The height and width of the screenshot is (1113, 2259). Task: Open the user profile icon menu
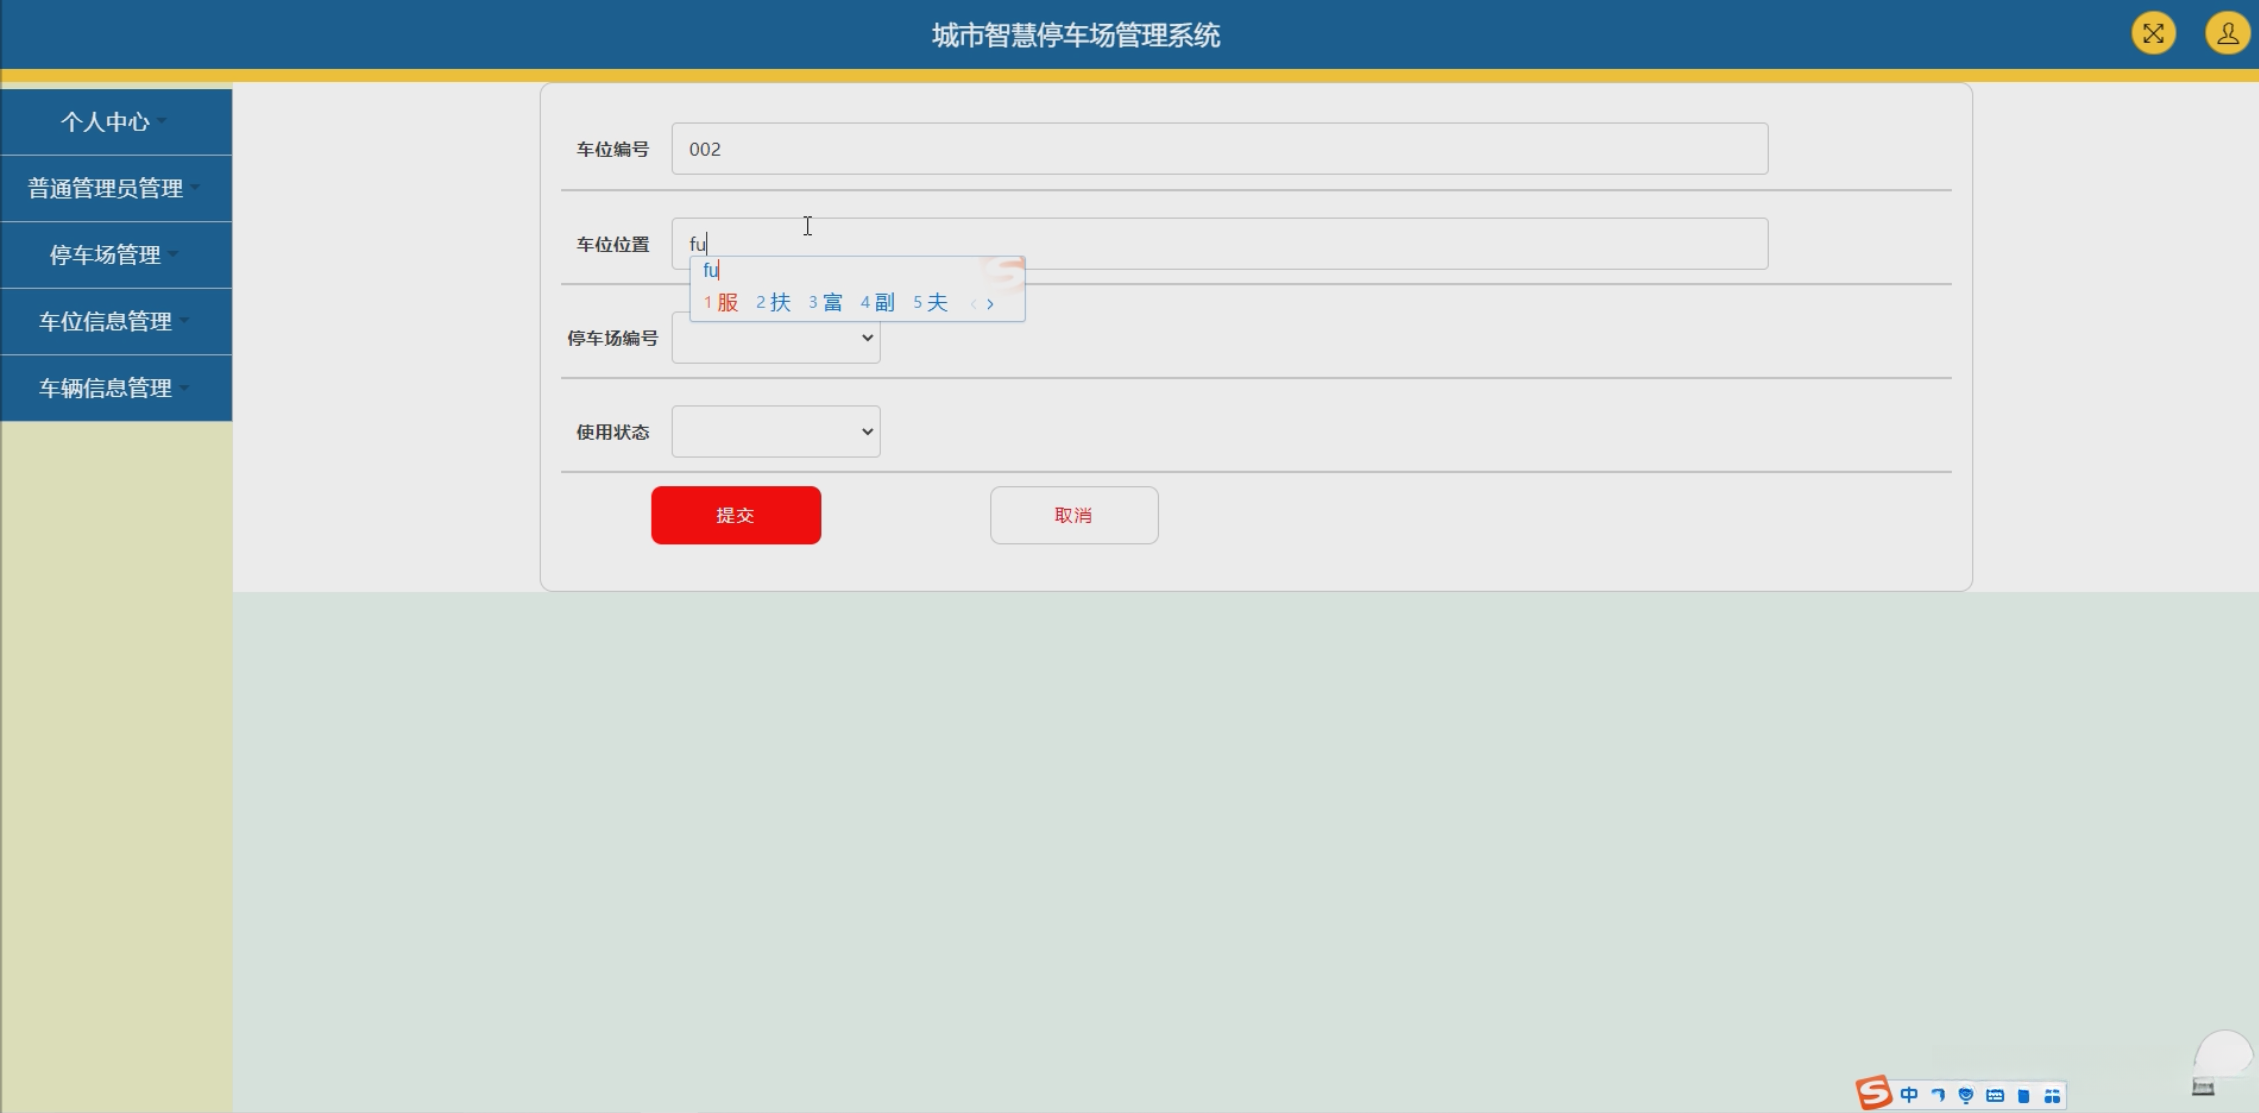pyautogui.click(x=2226, y=34)
